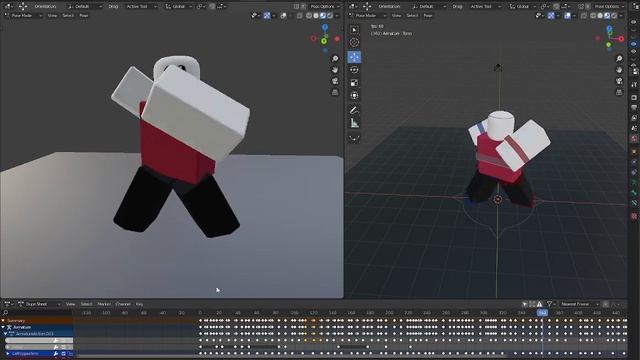Open the Dope Sheet mode dropdown

(39, 304)
